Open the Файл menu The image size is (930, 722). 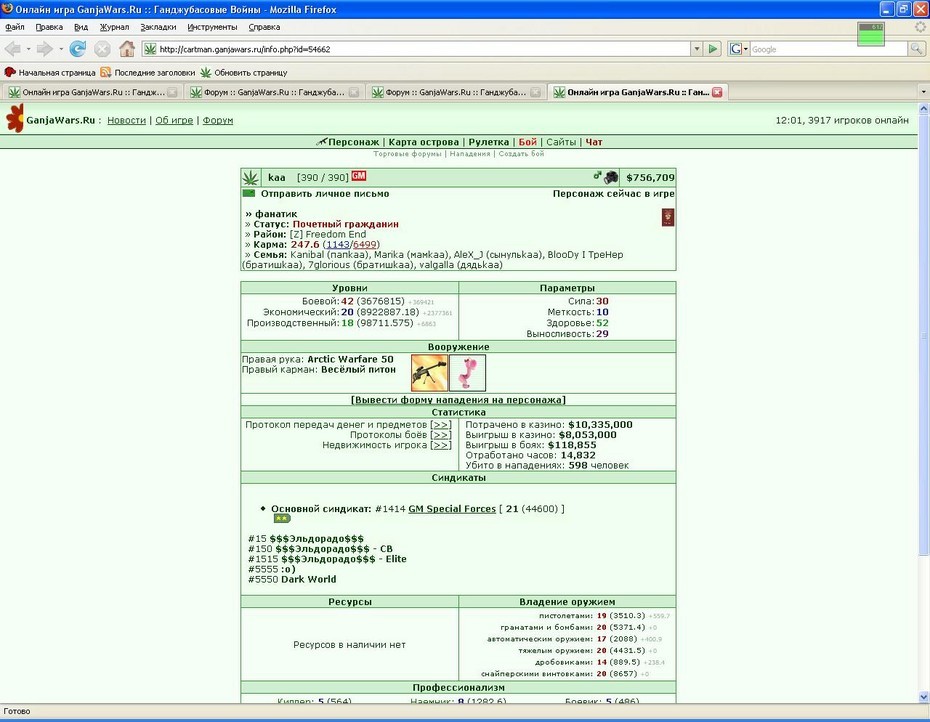tap(15, 27)
